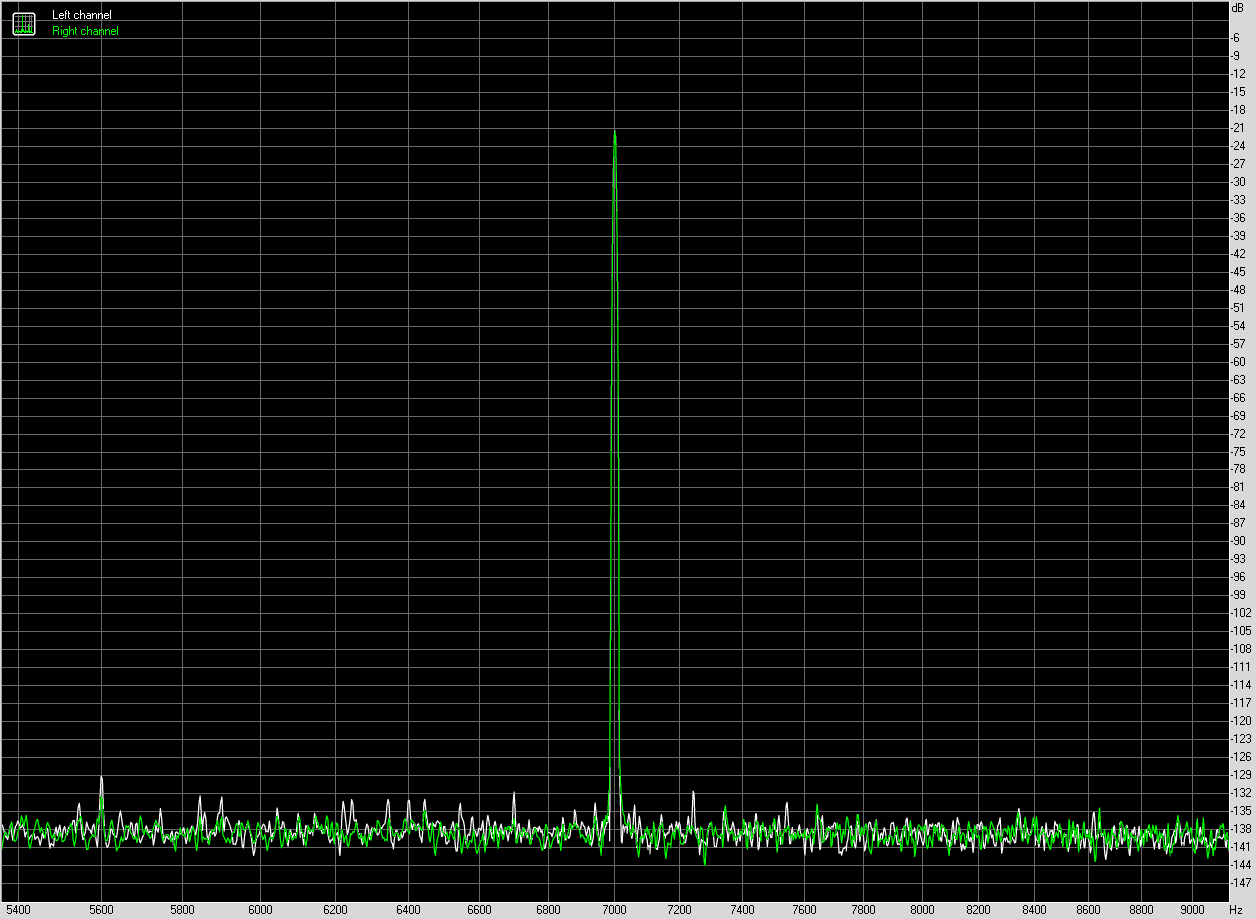Click the 8000 frequency axis label
The image size is (1256, 919).
coord(920,909)
